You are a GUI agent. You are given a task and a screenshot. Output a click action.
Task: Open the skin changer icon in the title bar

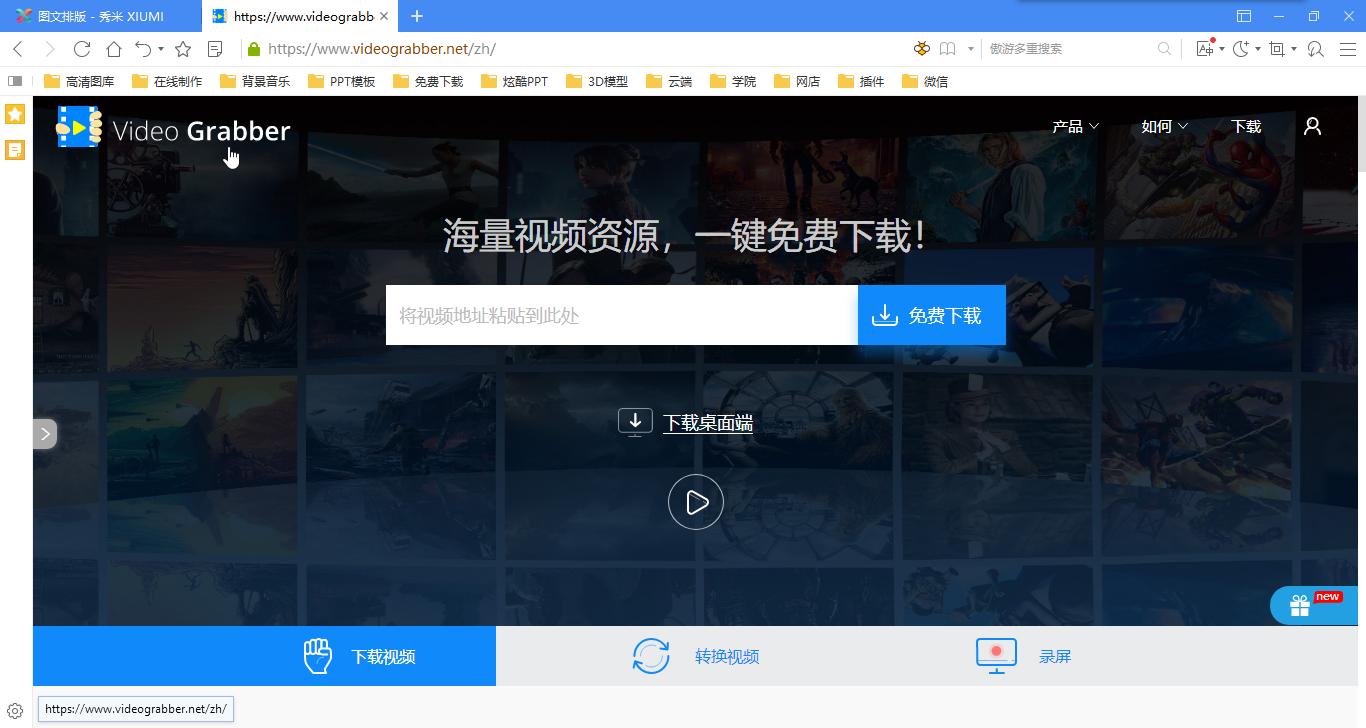(x=1244, y=16)
